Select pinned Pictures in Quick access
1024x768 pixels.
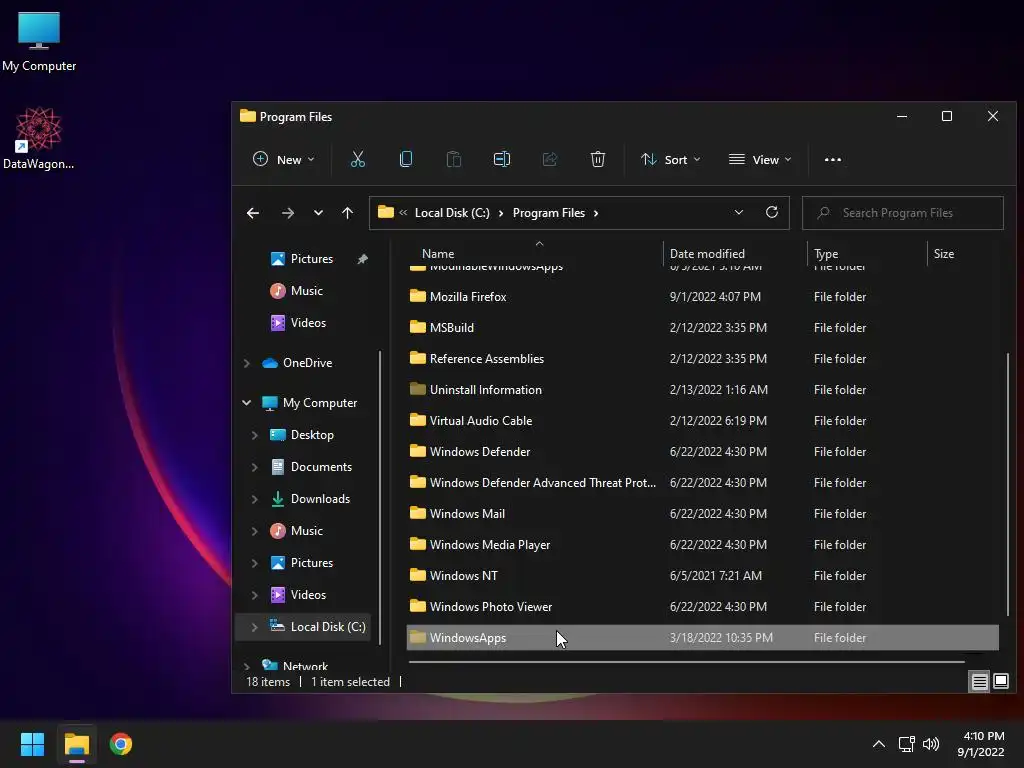pyautogui.click(x=311, y=259)
